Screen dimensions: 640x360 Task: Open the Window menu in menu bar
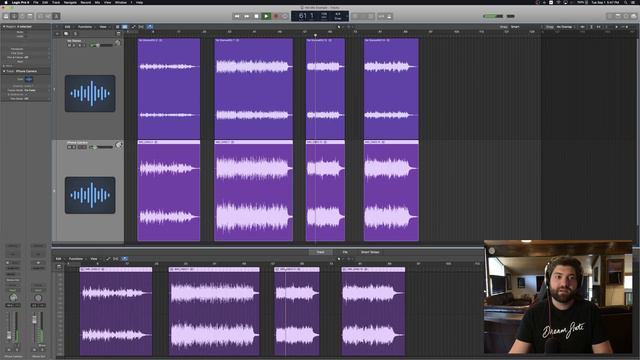(121, 2)
